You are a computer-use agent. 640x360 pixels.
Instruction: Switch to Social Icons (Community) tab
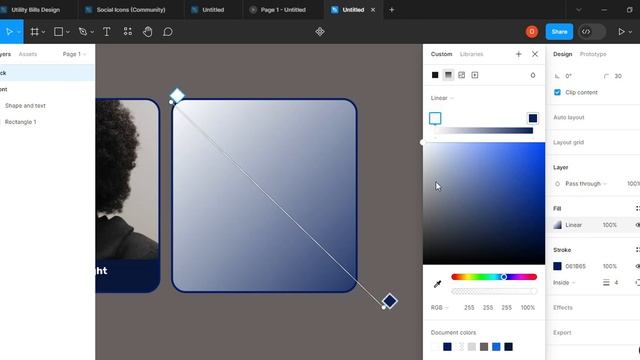131,9
